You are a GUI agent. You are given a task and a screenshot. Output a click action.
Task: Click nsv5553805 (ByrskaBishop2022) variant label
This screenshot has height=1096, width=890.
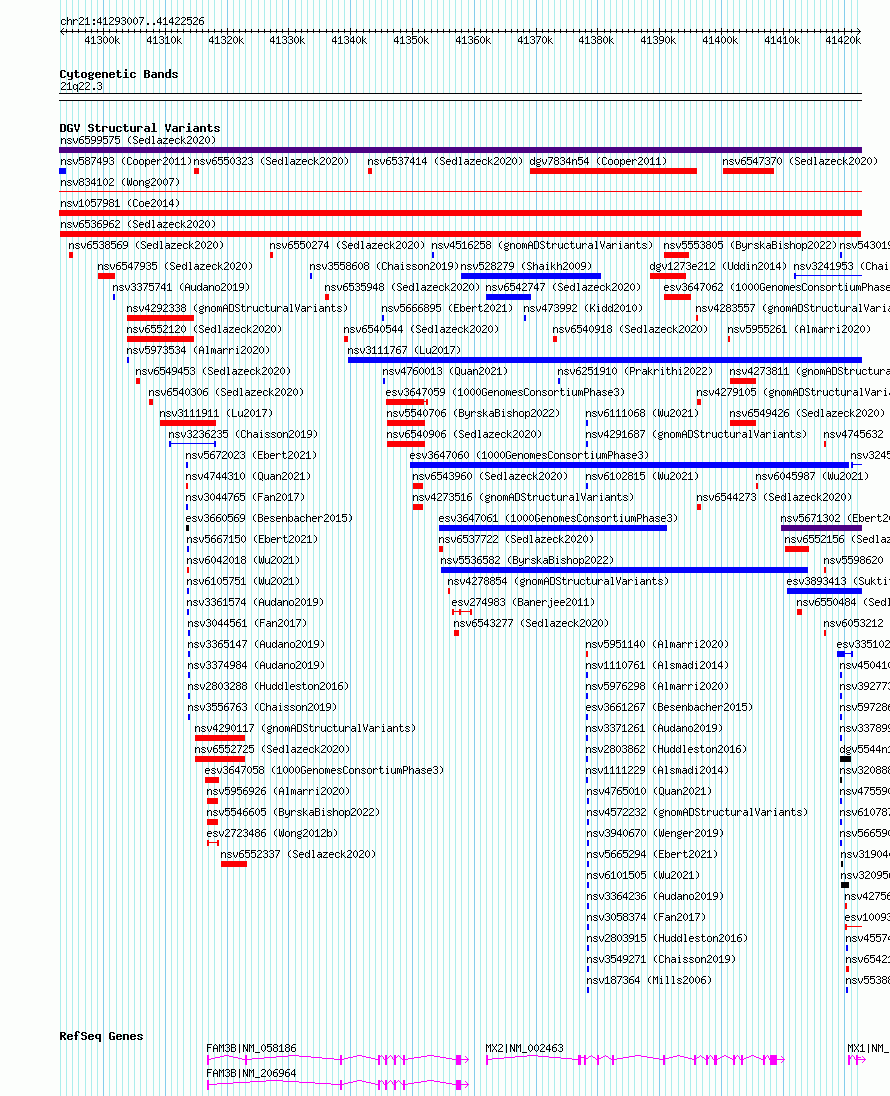coord(750,245)
